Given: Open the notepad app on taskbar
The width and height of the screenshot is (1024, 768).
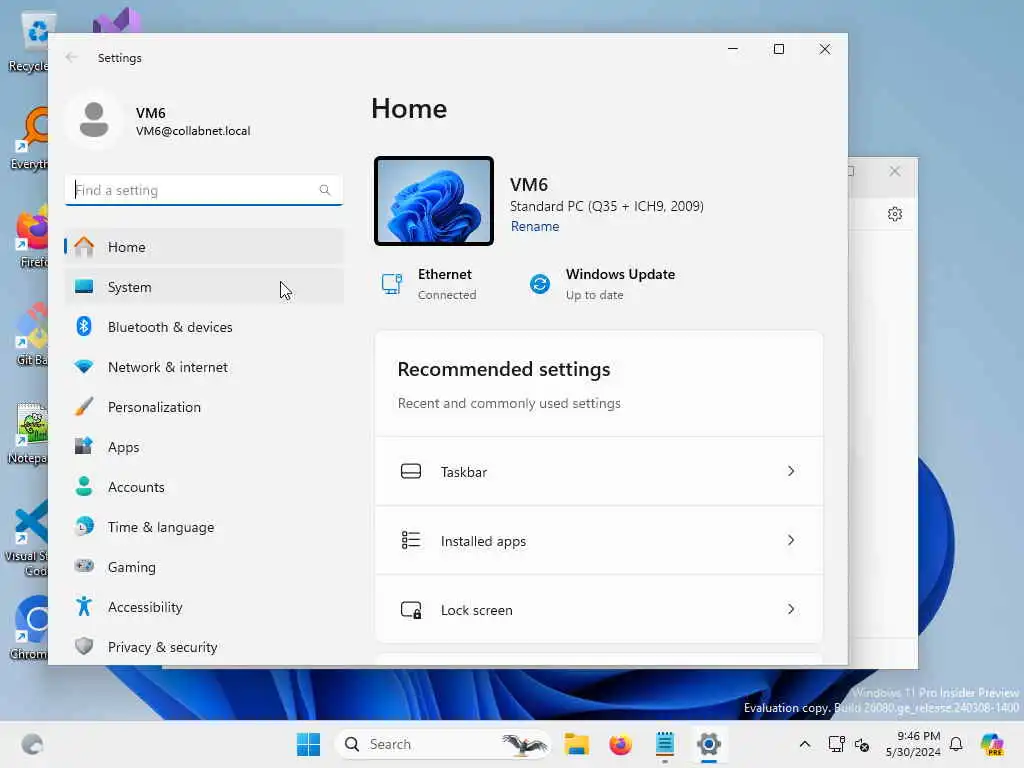Looking at the screenshot, I should tap(665, 744).
